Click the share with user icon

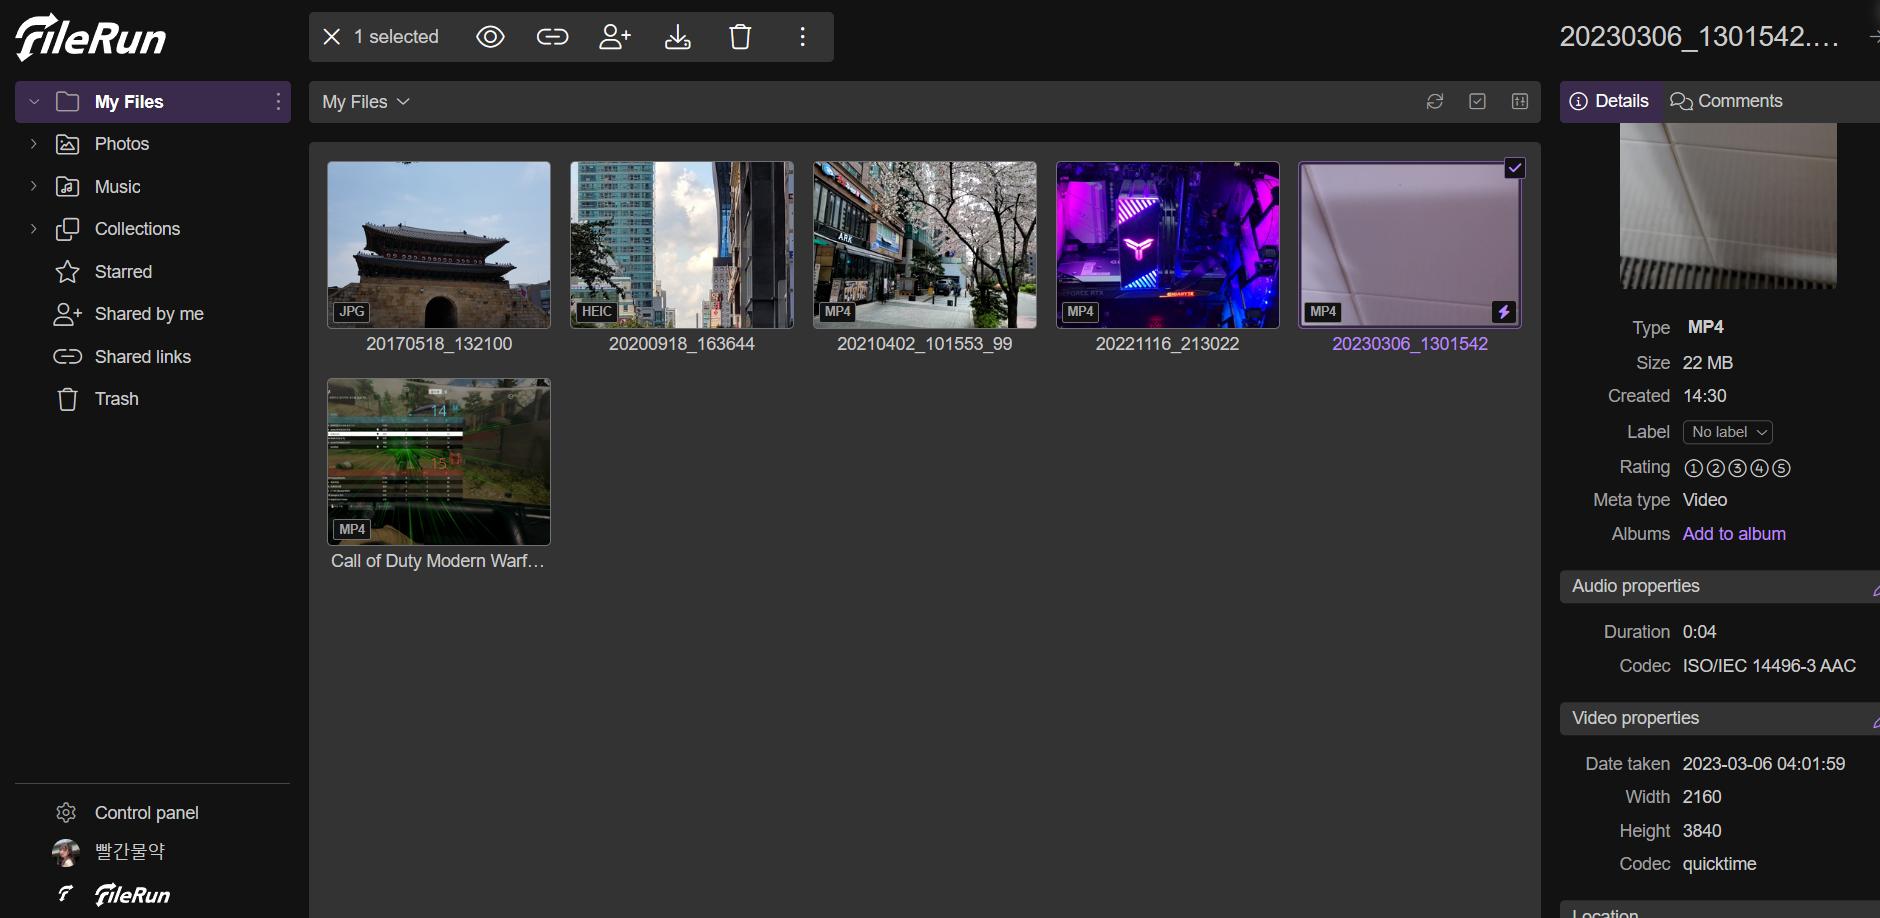click(614, 37)
